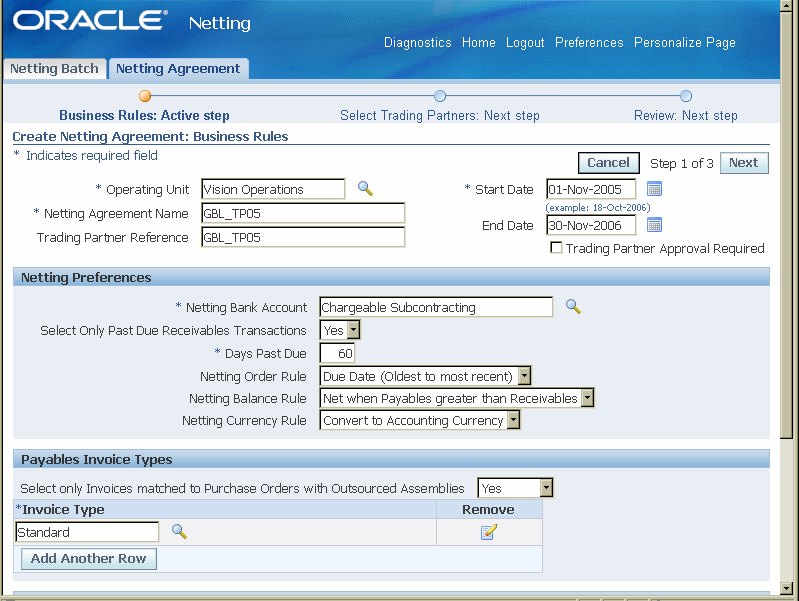This screenshot has width=799, height=601.
Task: Click the Next button
Action: pyautogui.click(x=744, y=163)
